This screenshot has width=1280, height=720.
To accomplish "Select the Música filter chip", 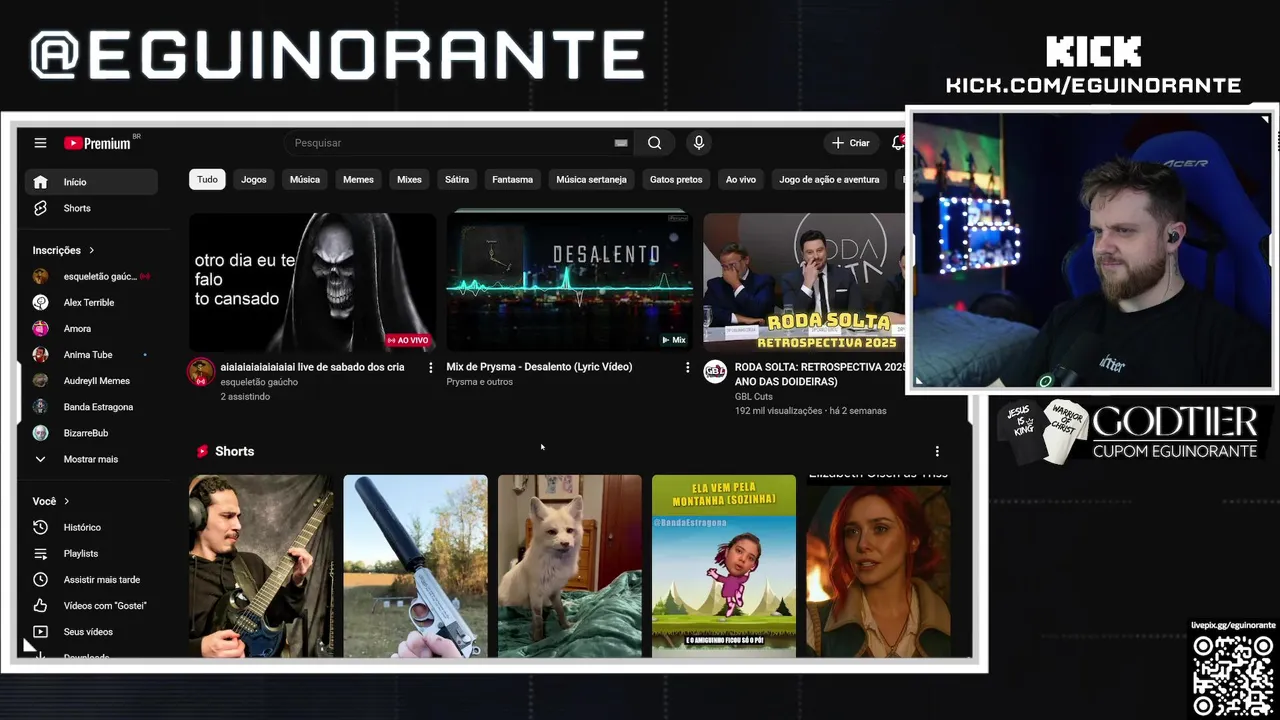I will (305, 180).
